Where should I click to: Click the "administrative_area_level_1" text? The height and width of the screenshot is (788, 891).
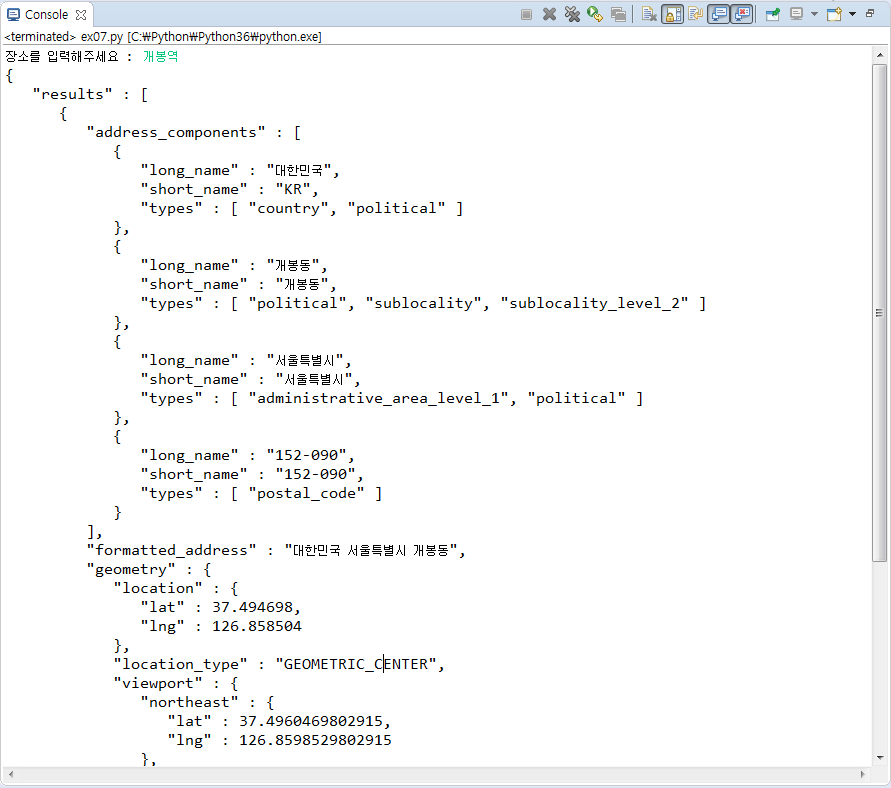(x=378, y=398)
